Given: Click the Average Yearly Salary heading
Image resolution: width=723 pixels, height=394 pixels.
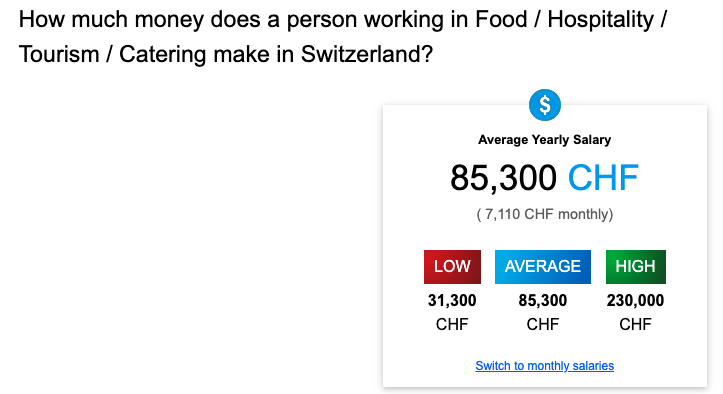Looking at the screenshot, I should (545, 140).
